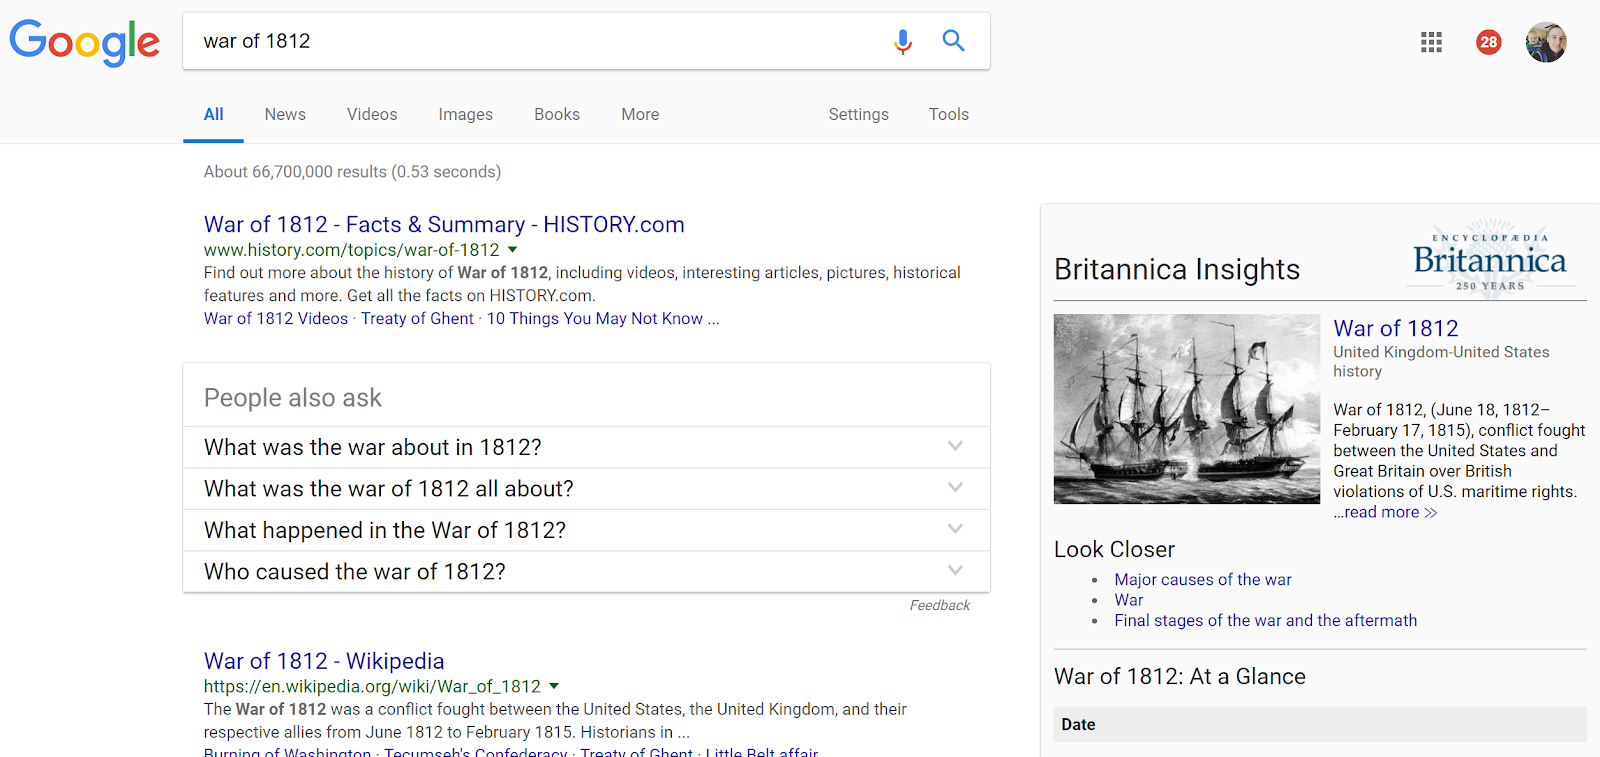Image resolution: width=1600 pixels, height=757 pixels.
Task: Switch to the News tab
Action: 285,115
